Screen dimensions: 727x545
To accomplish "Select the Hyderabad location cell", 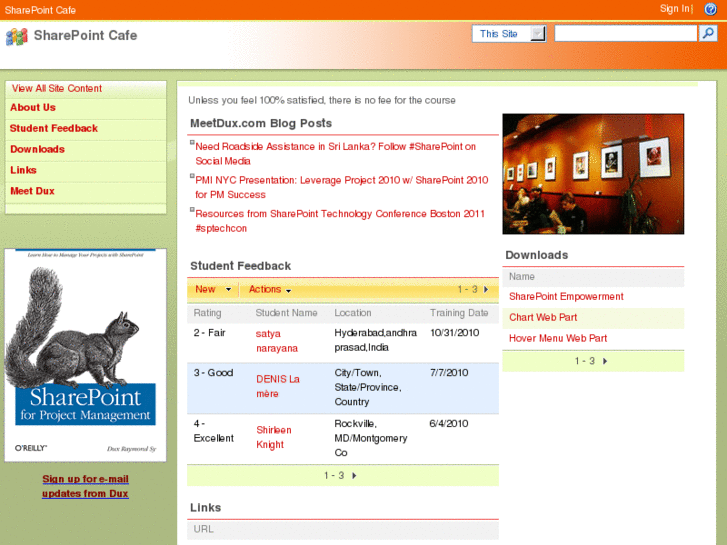I will [376, 340].
